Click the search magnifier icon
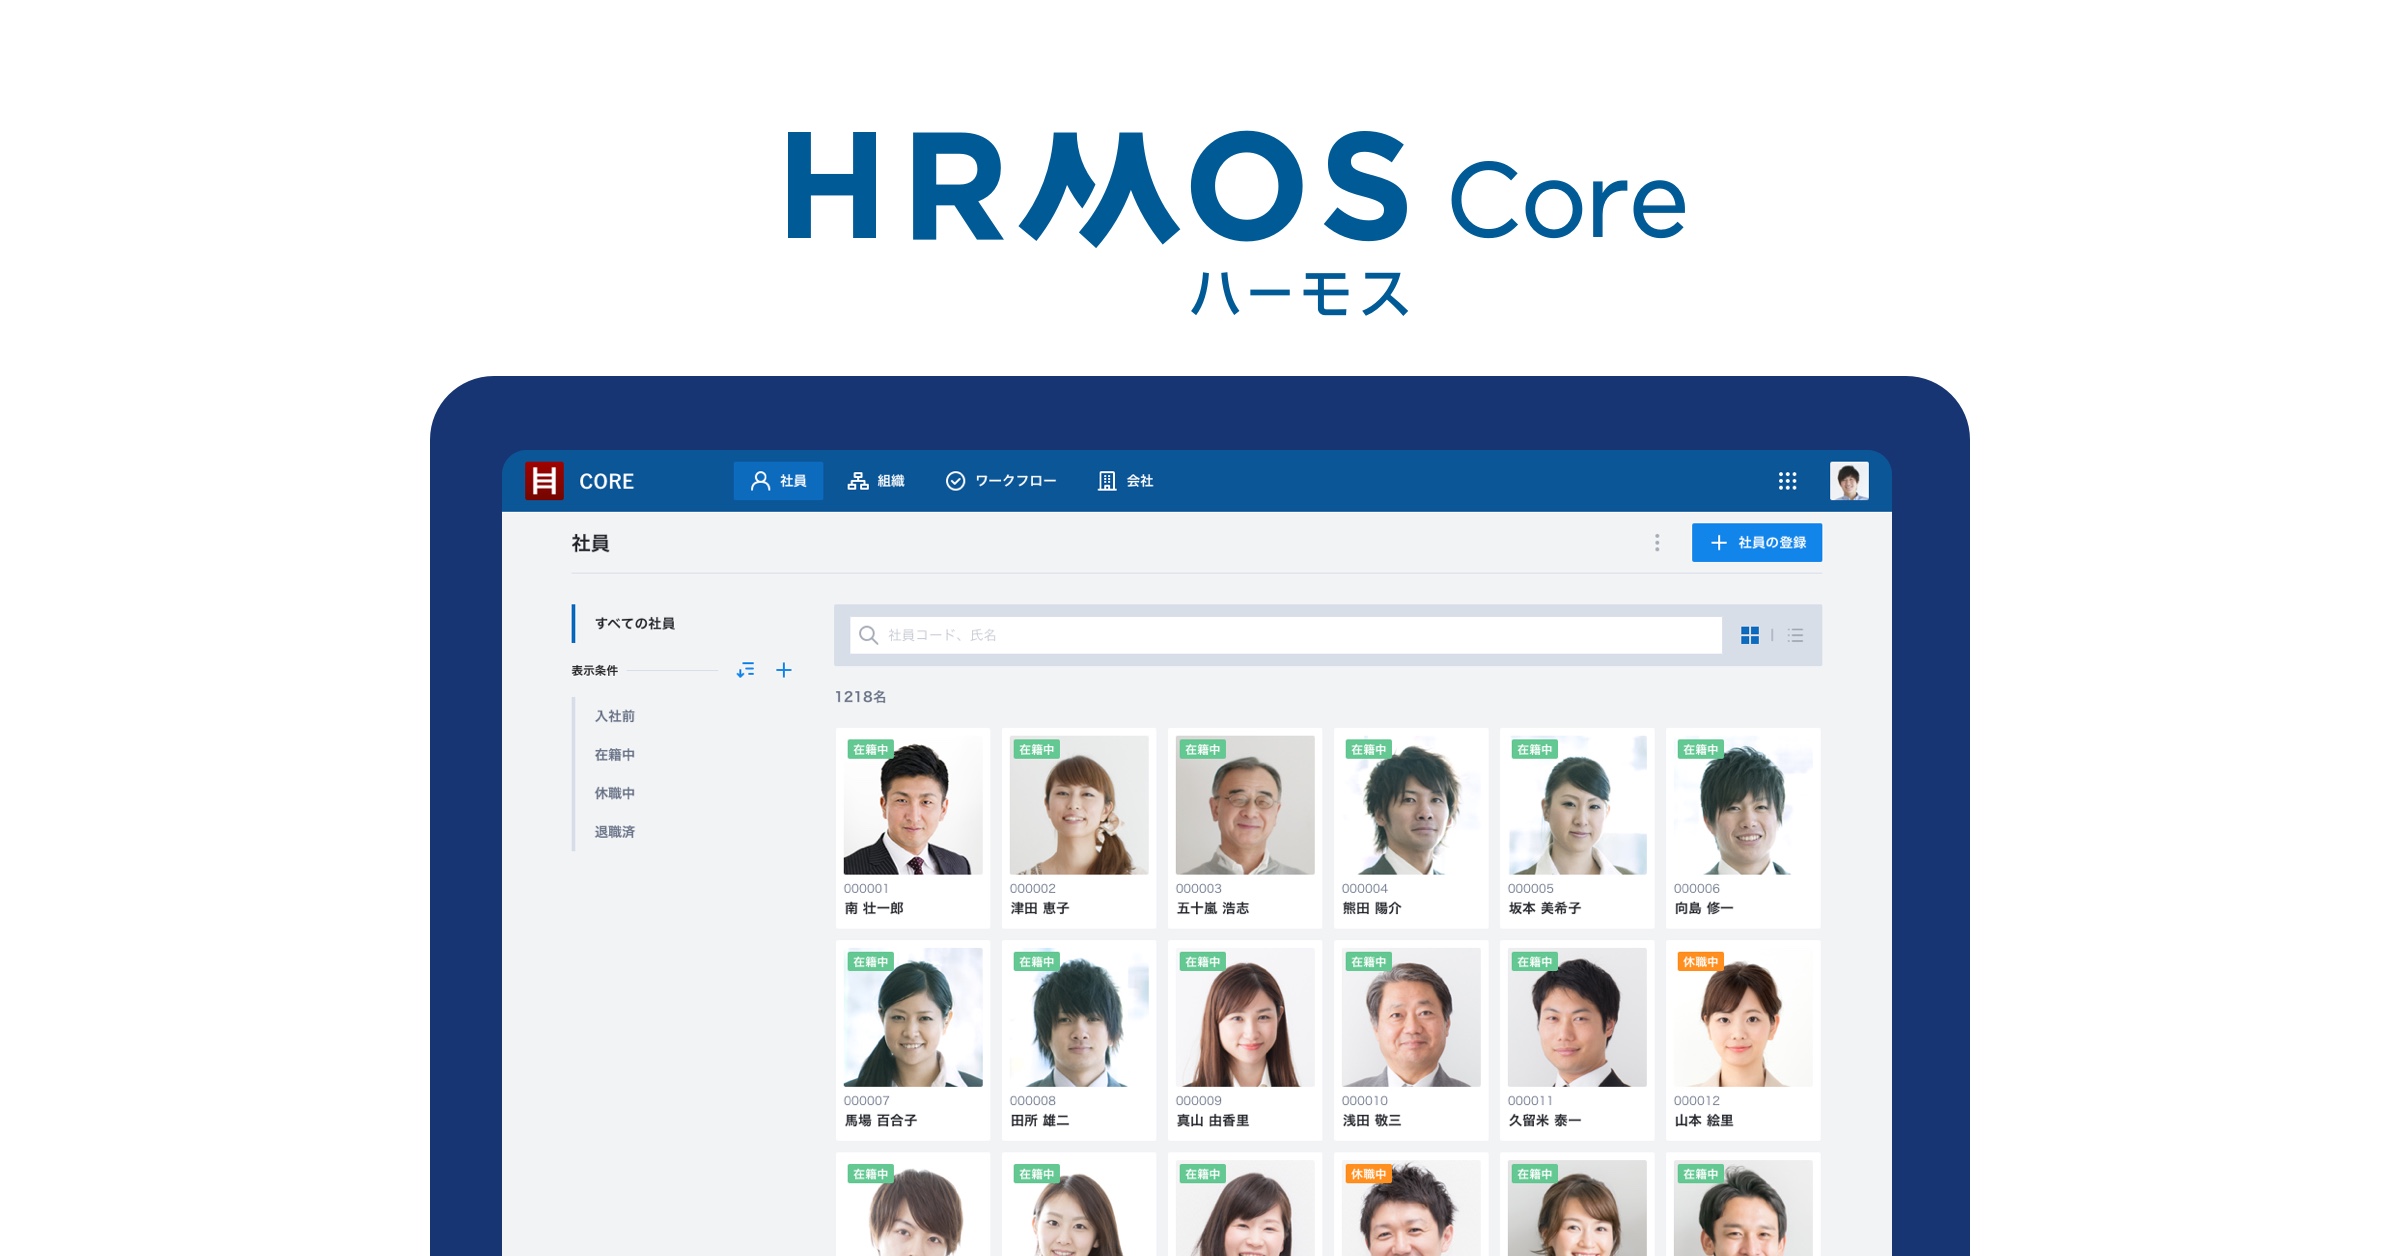Screen dimensions: 2400x1256 pos(868,635)
